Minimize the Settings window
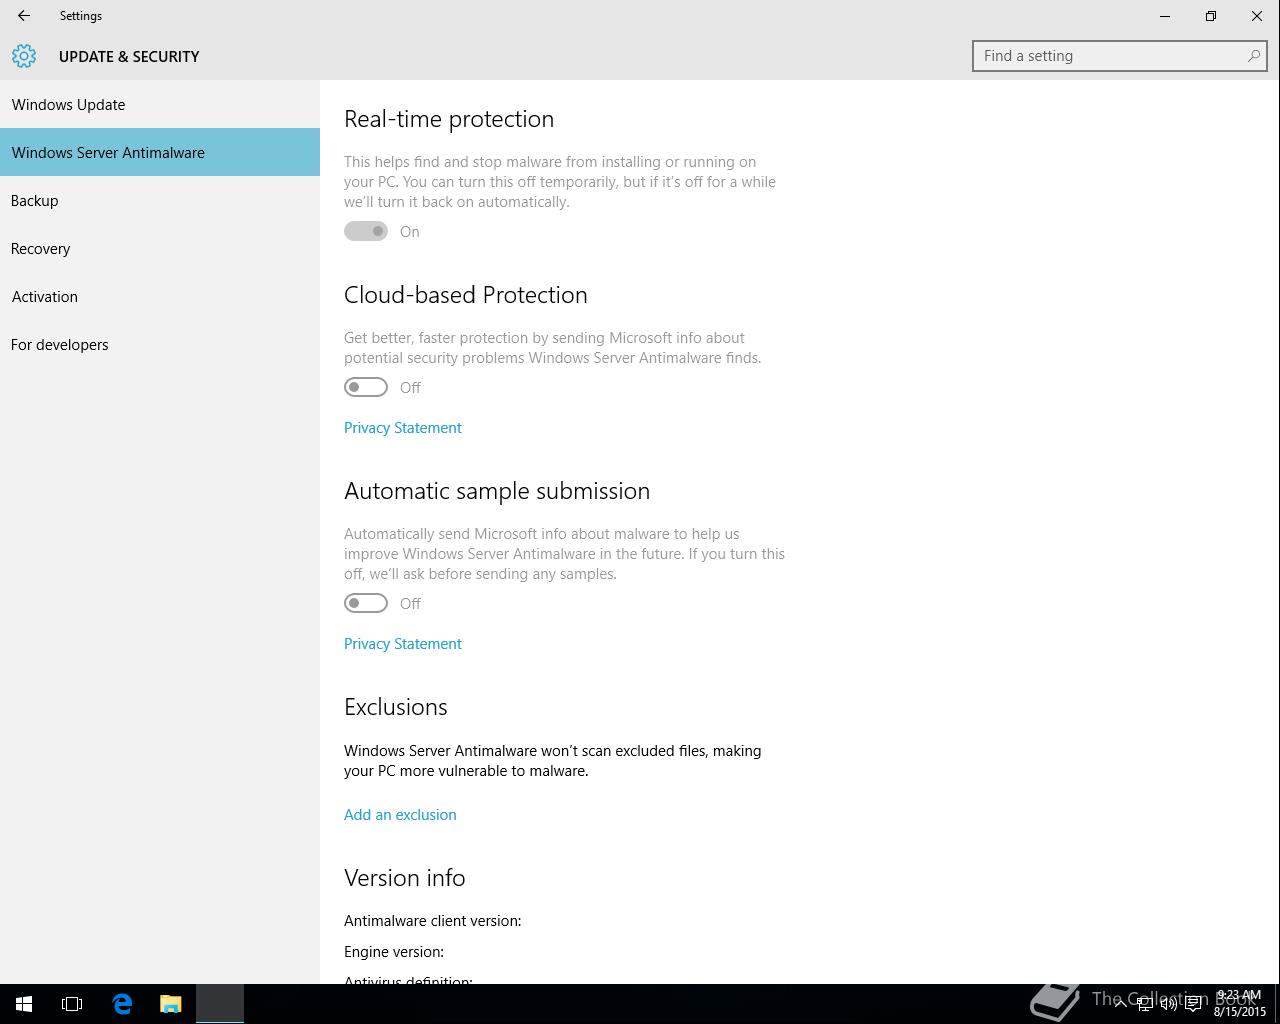The image size is (1280, 1024). pyautogui.click(x=1165, y=16)
